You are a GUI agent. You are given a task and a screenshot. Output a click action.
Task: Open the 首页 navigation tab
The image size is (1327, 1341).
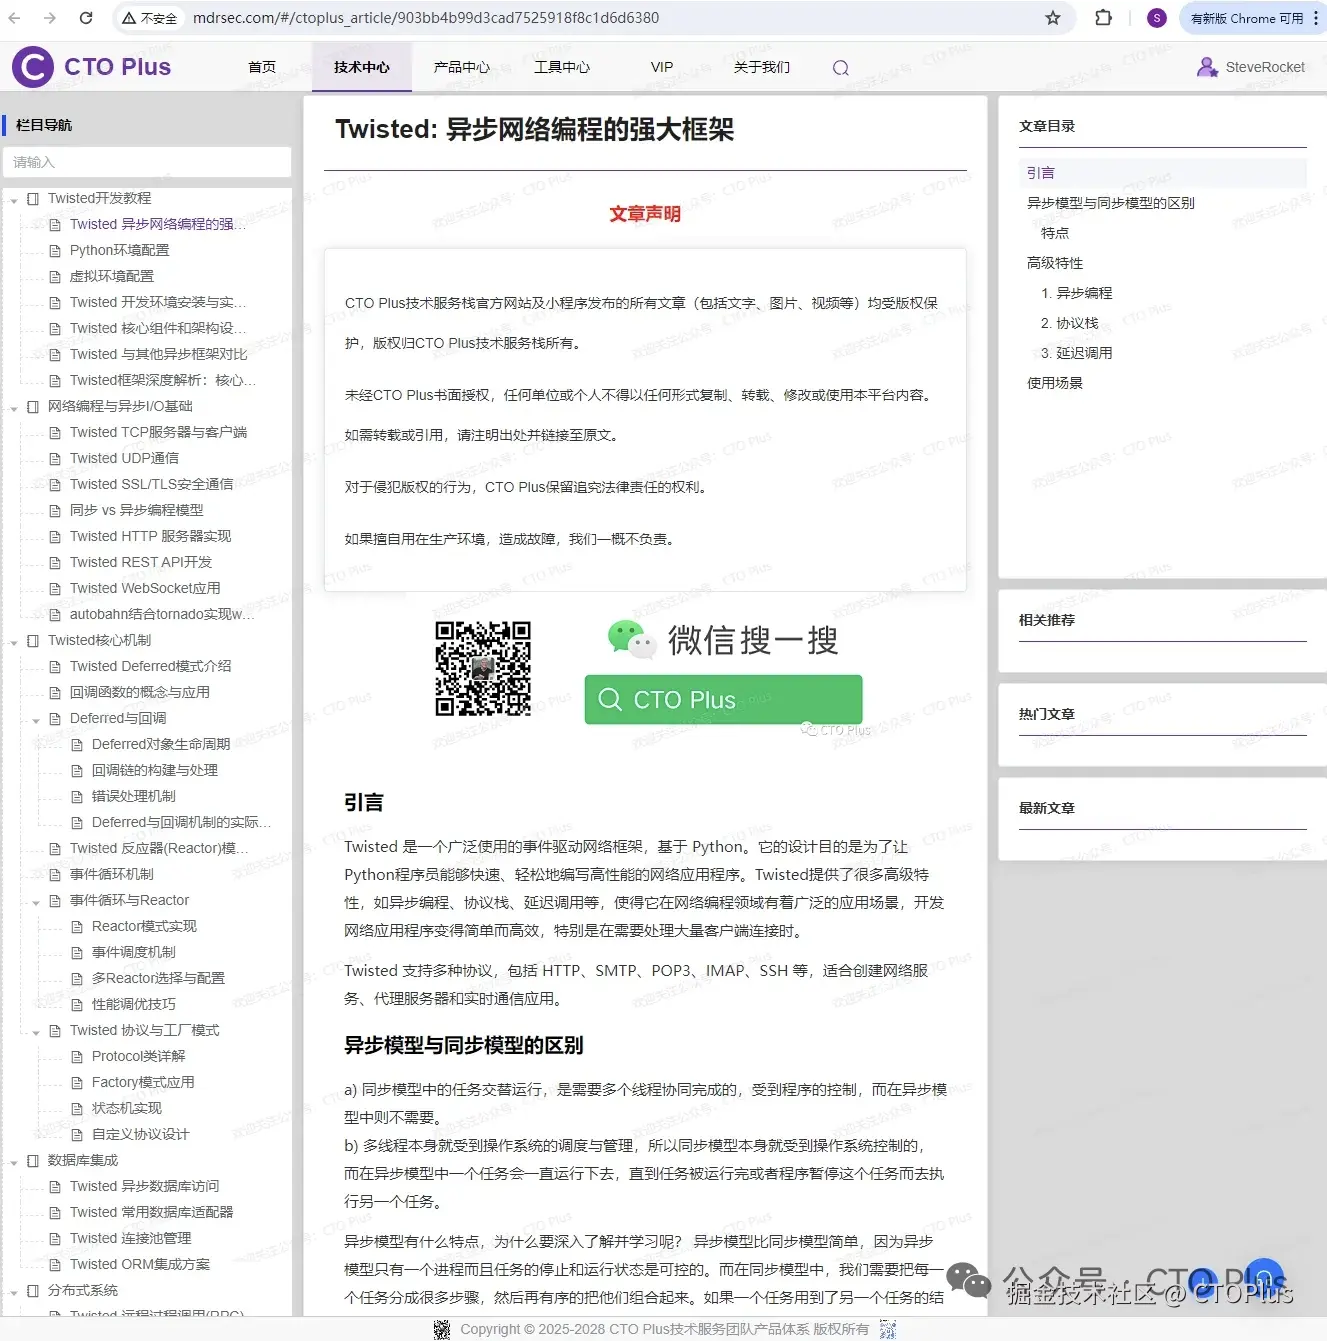point(261,67)
